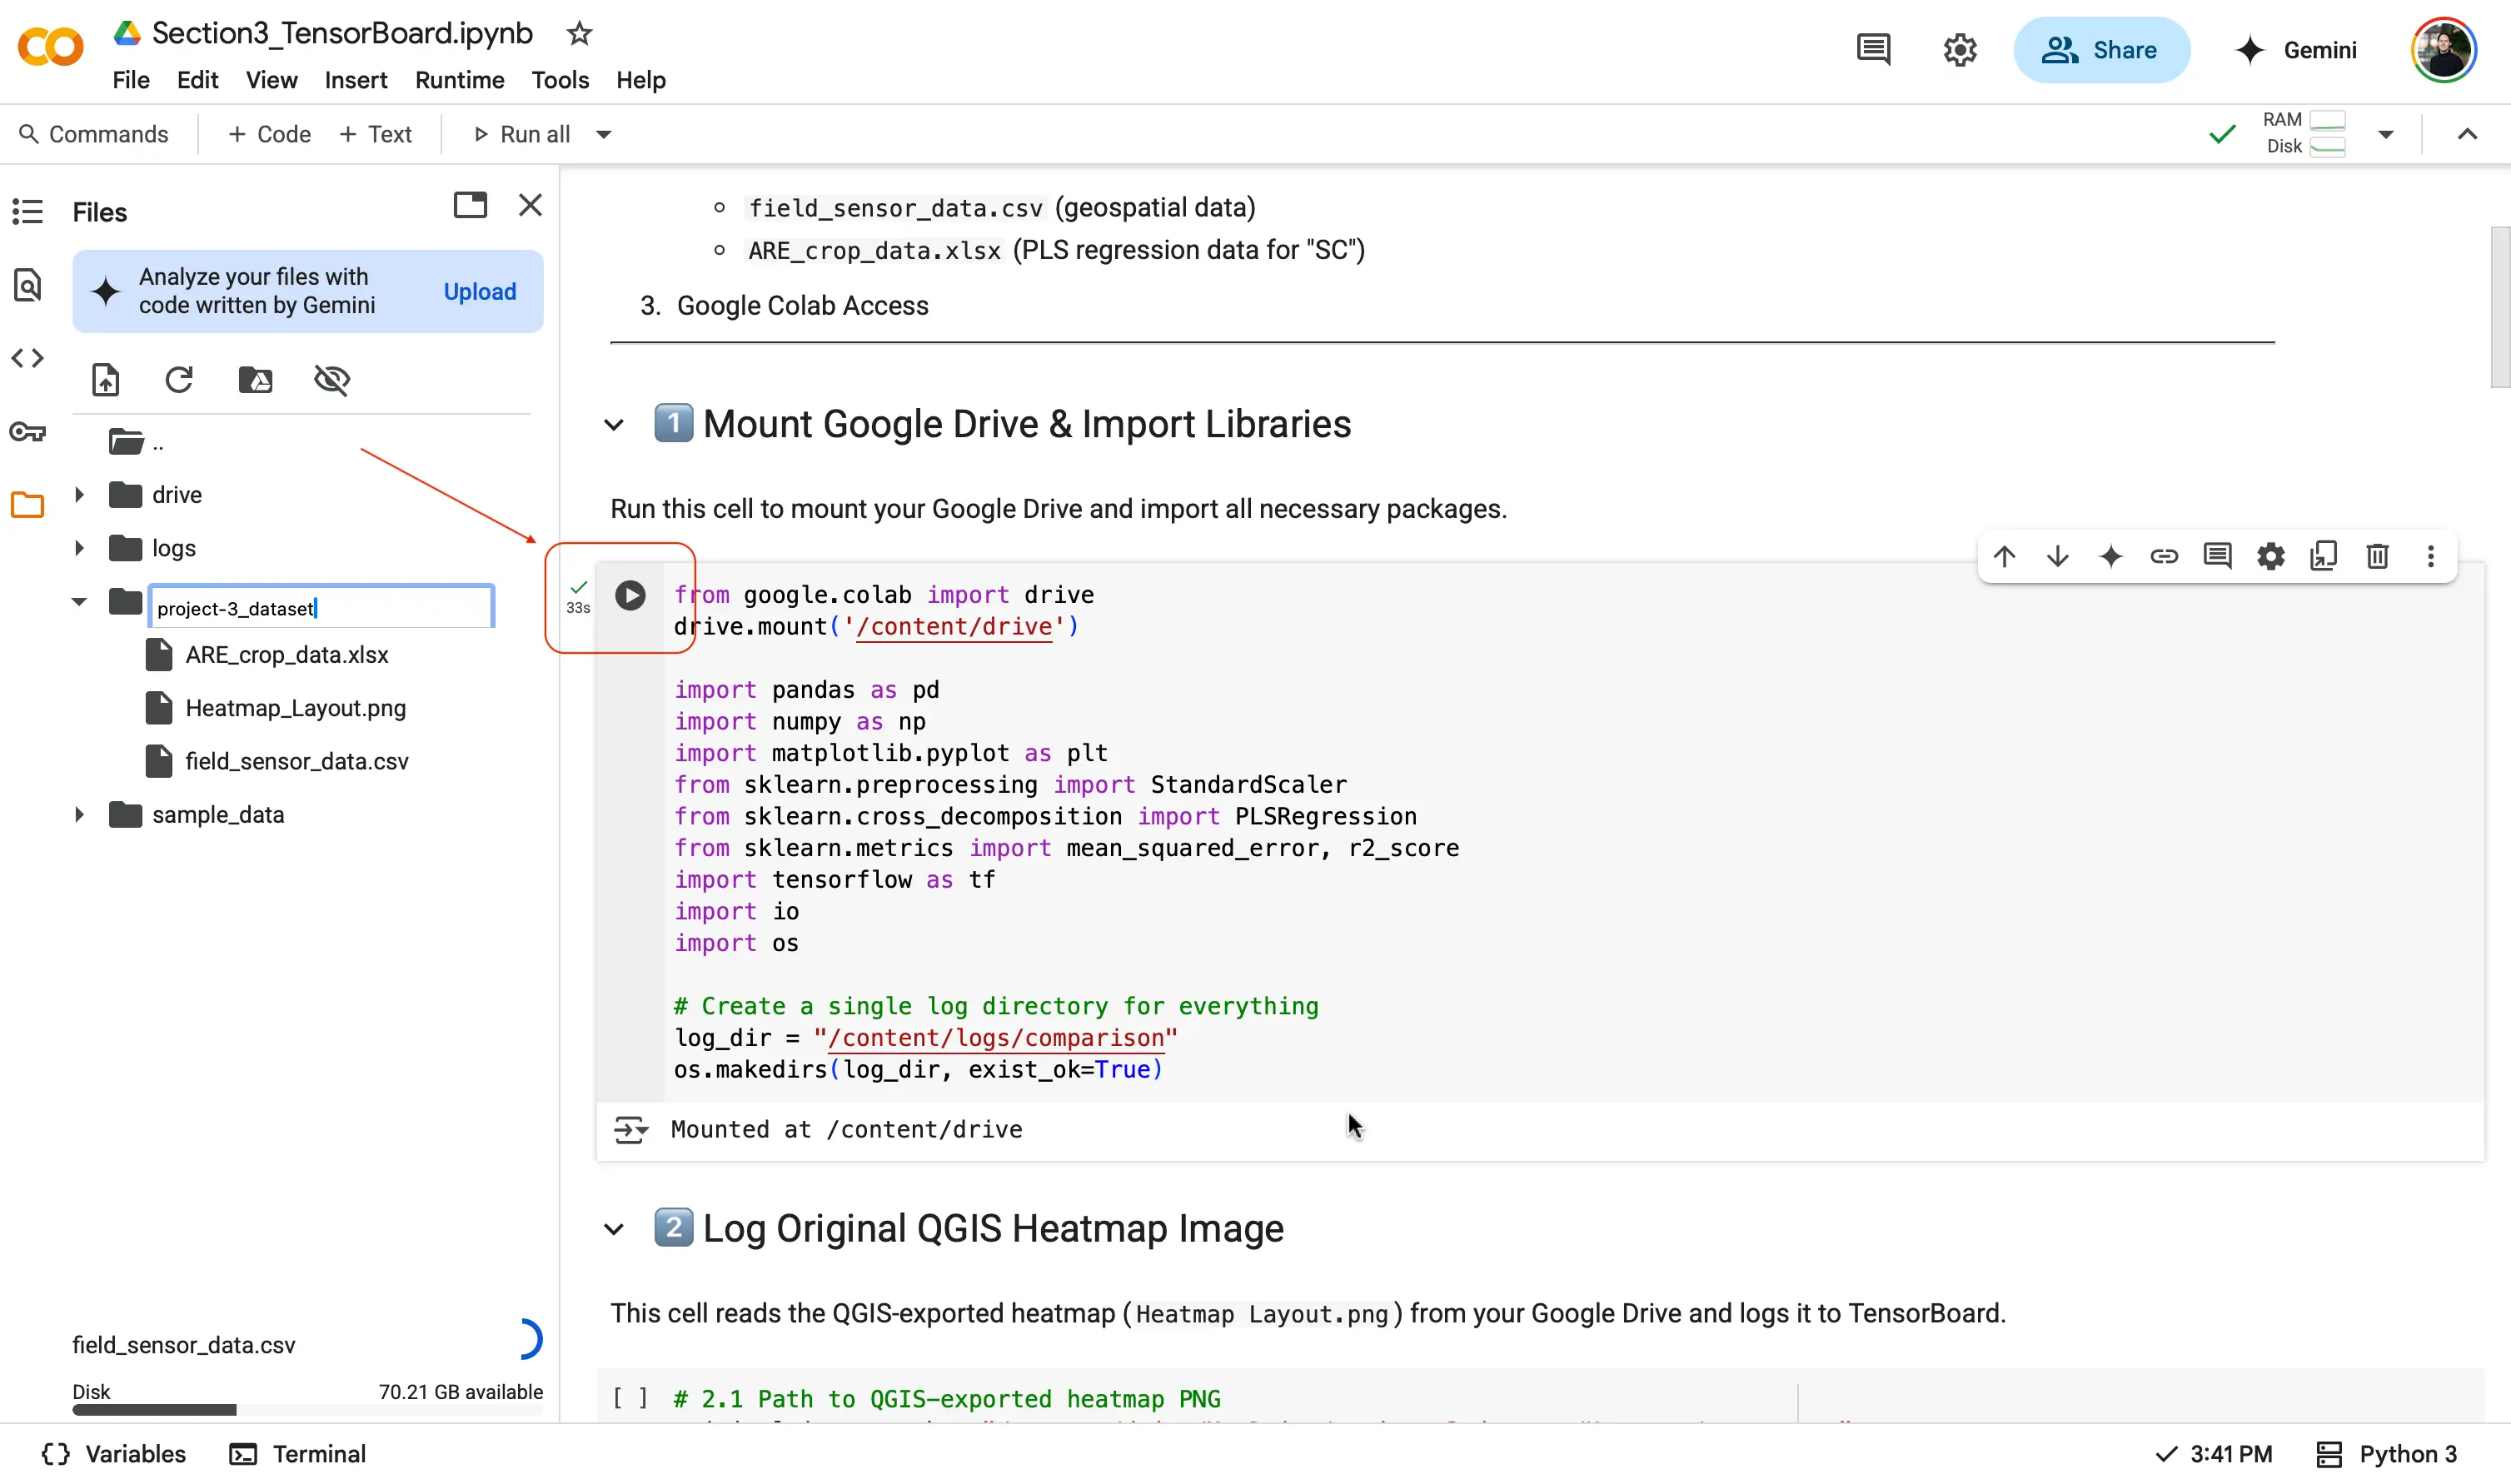Viewport: 2511px width, 1484px height.
Task: Click the Python 3 runtime indicator
Action: [x=2386, y=1454]
